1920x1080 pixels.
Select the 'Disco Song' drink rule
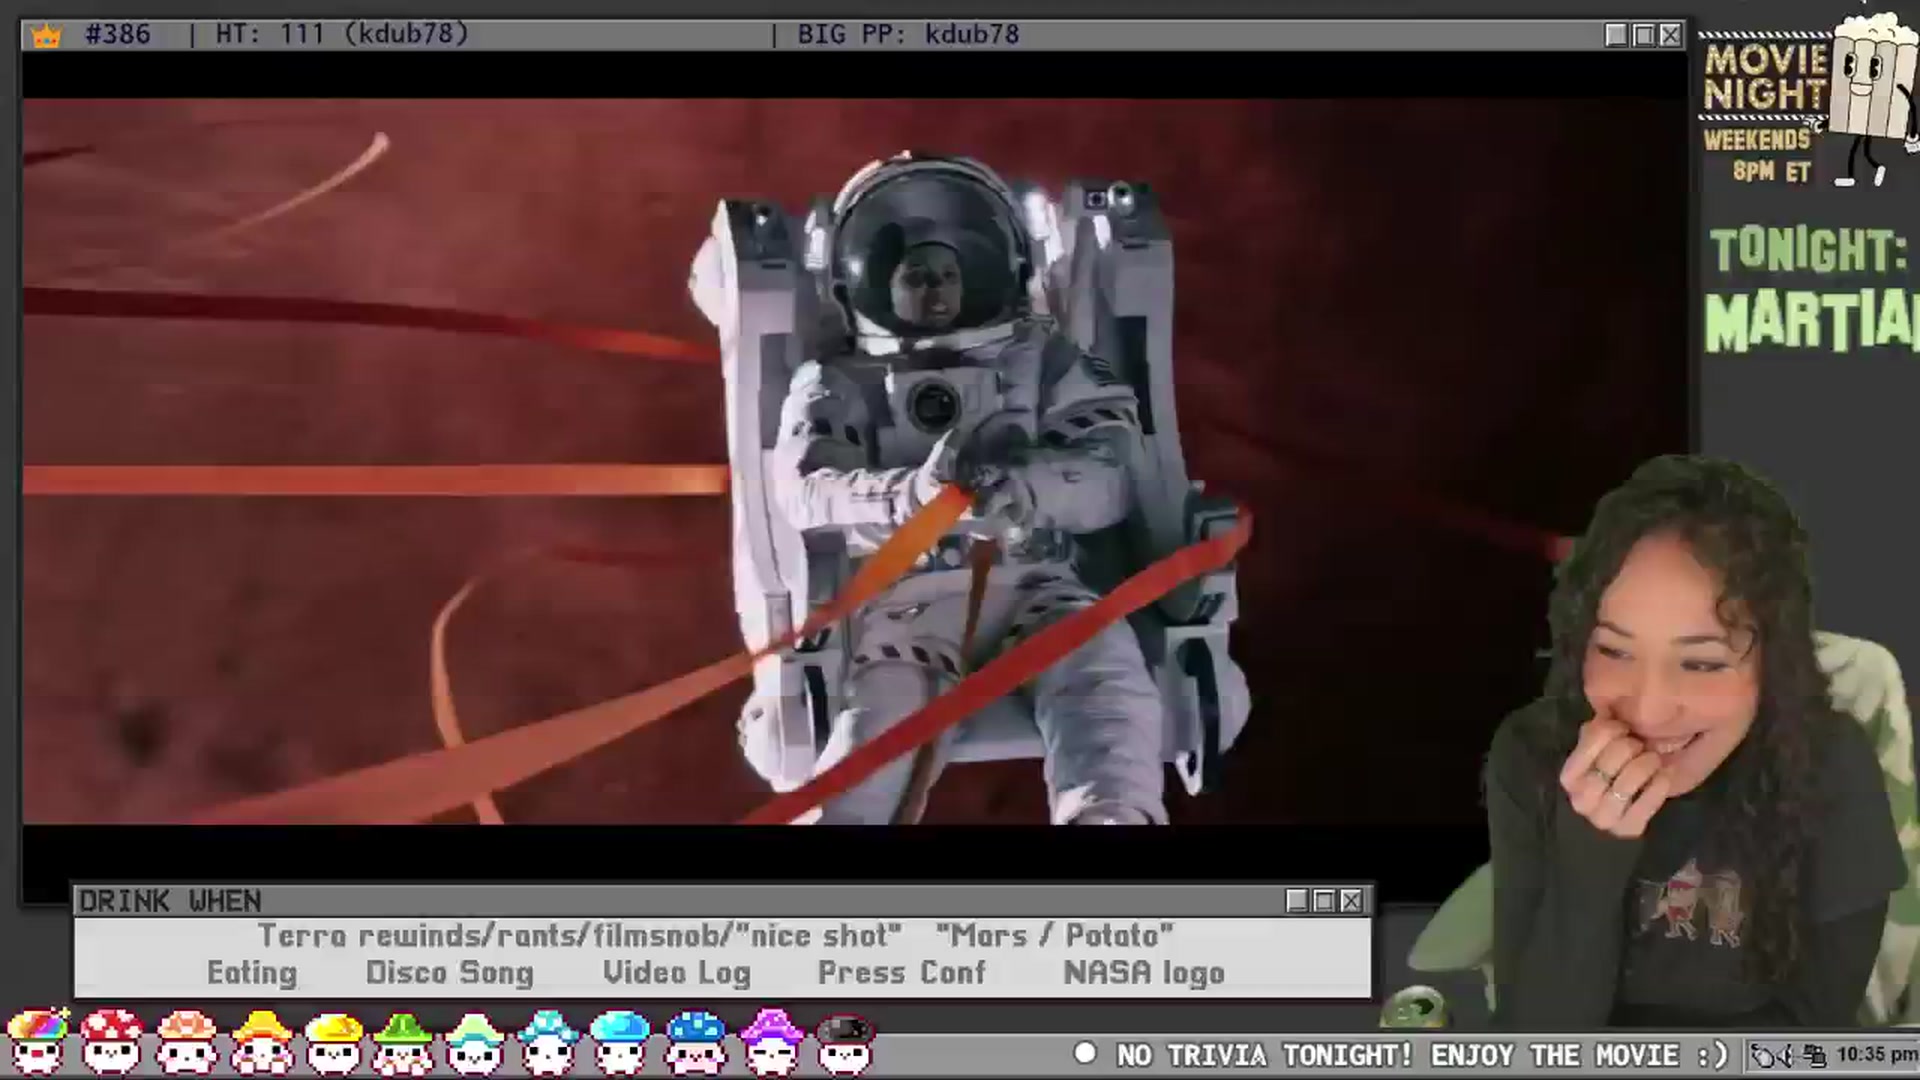tap(449, 973)
